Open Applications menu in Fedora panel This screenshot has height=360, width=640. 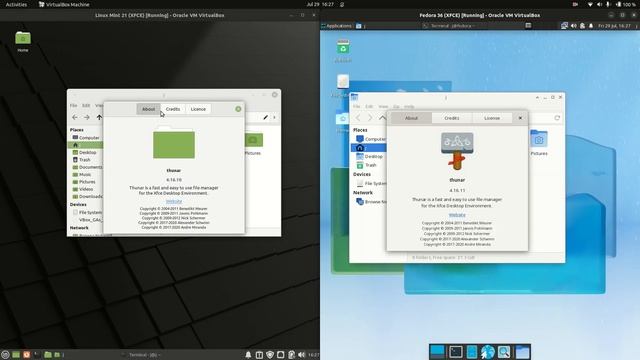pyautogui.click(x=337, y=26)
